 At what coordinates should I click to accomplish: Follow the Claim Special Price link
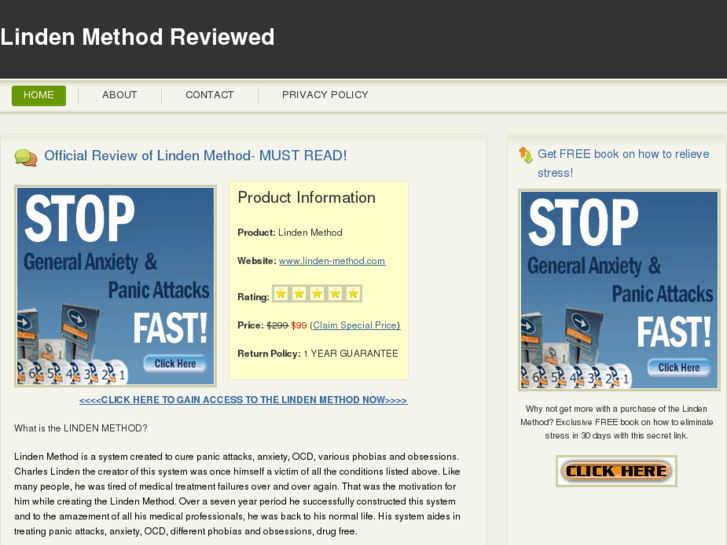[355, 325]
